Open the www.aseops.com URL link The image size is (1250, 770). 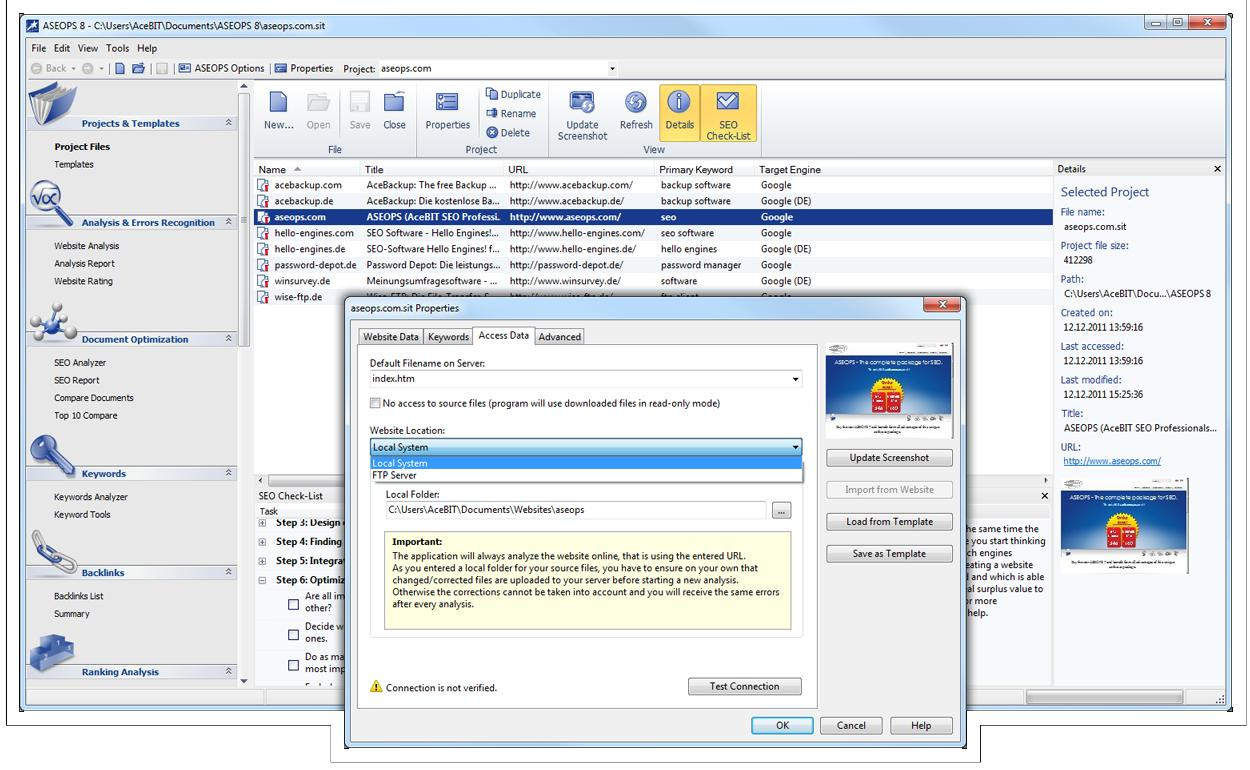[x=1111, y=461]
